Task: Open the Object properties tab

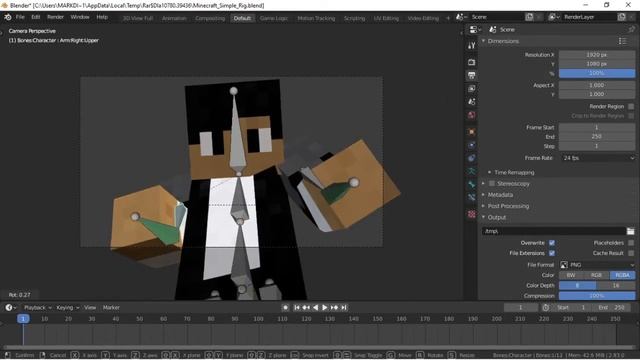Action: pyautogui.click(x=471, y=132)
